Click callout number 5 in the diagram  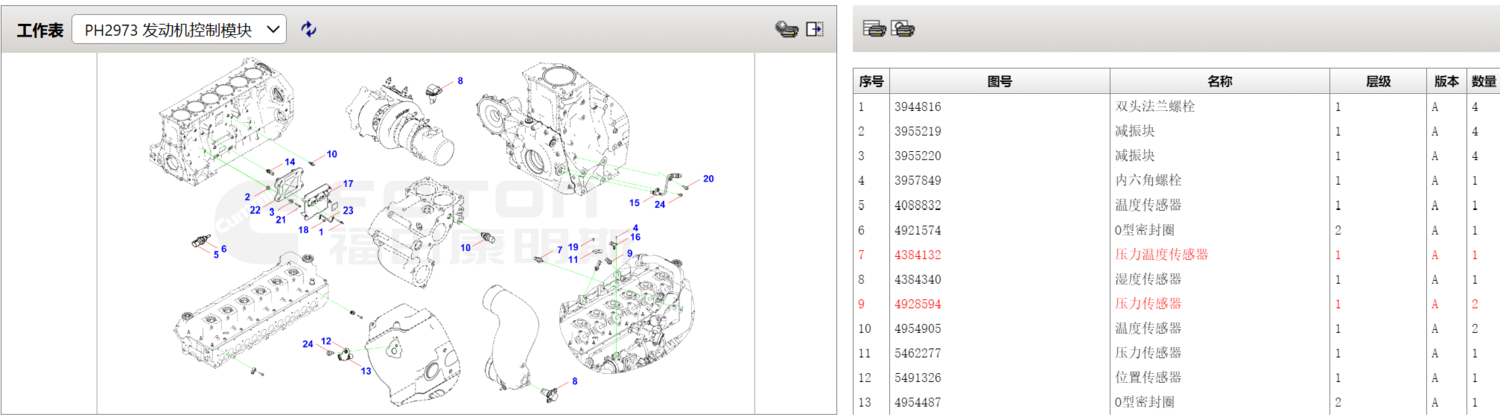click(x=215, y=255)
